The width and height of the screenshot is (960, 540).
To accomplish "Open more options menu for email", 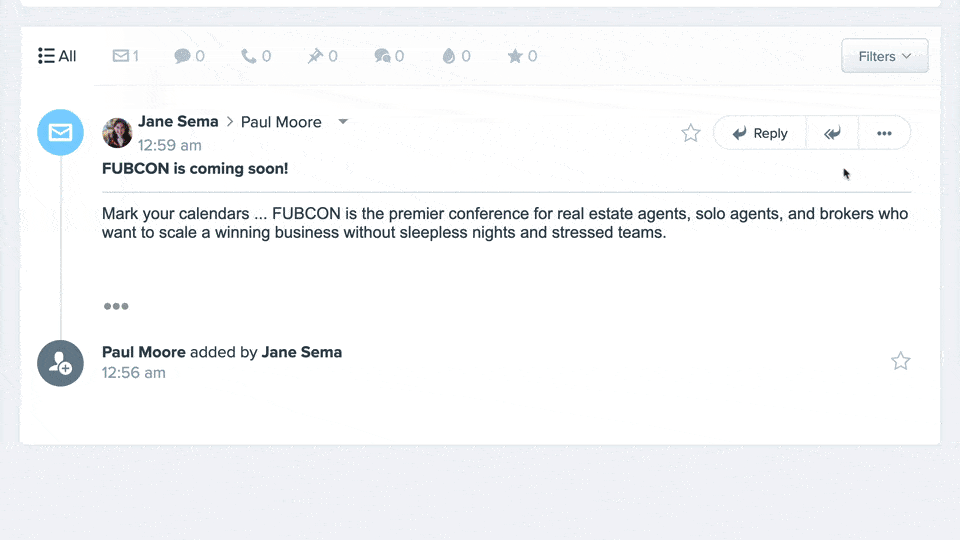I will point(884,133).
